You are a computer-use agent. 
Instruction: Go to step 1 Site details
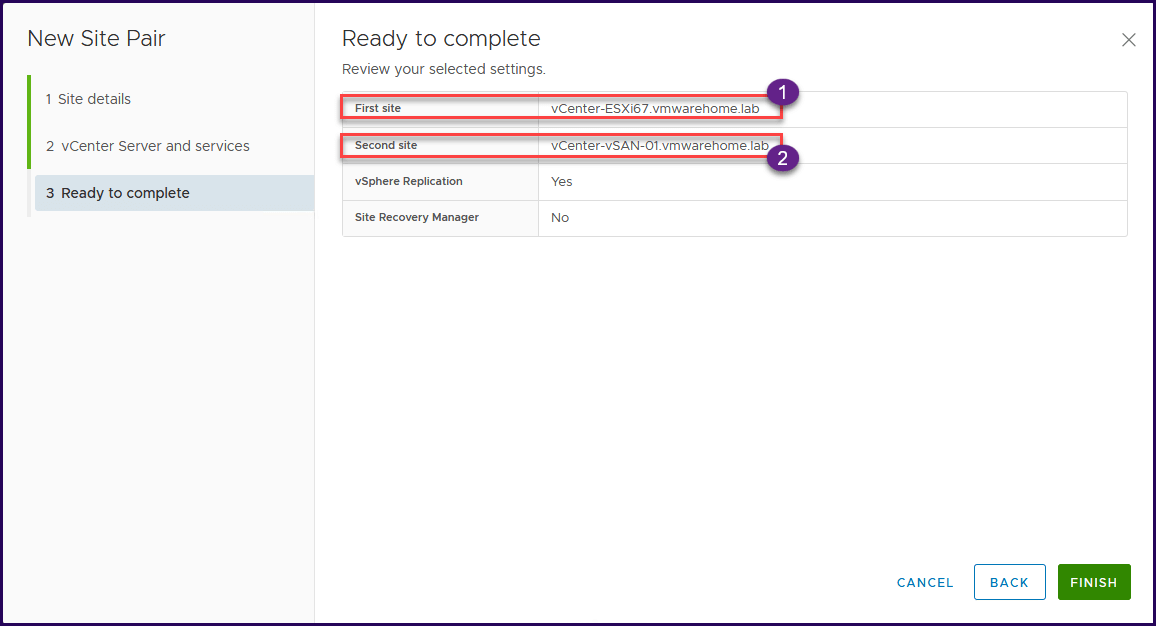(88, 99)
